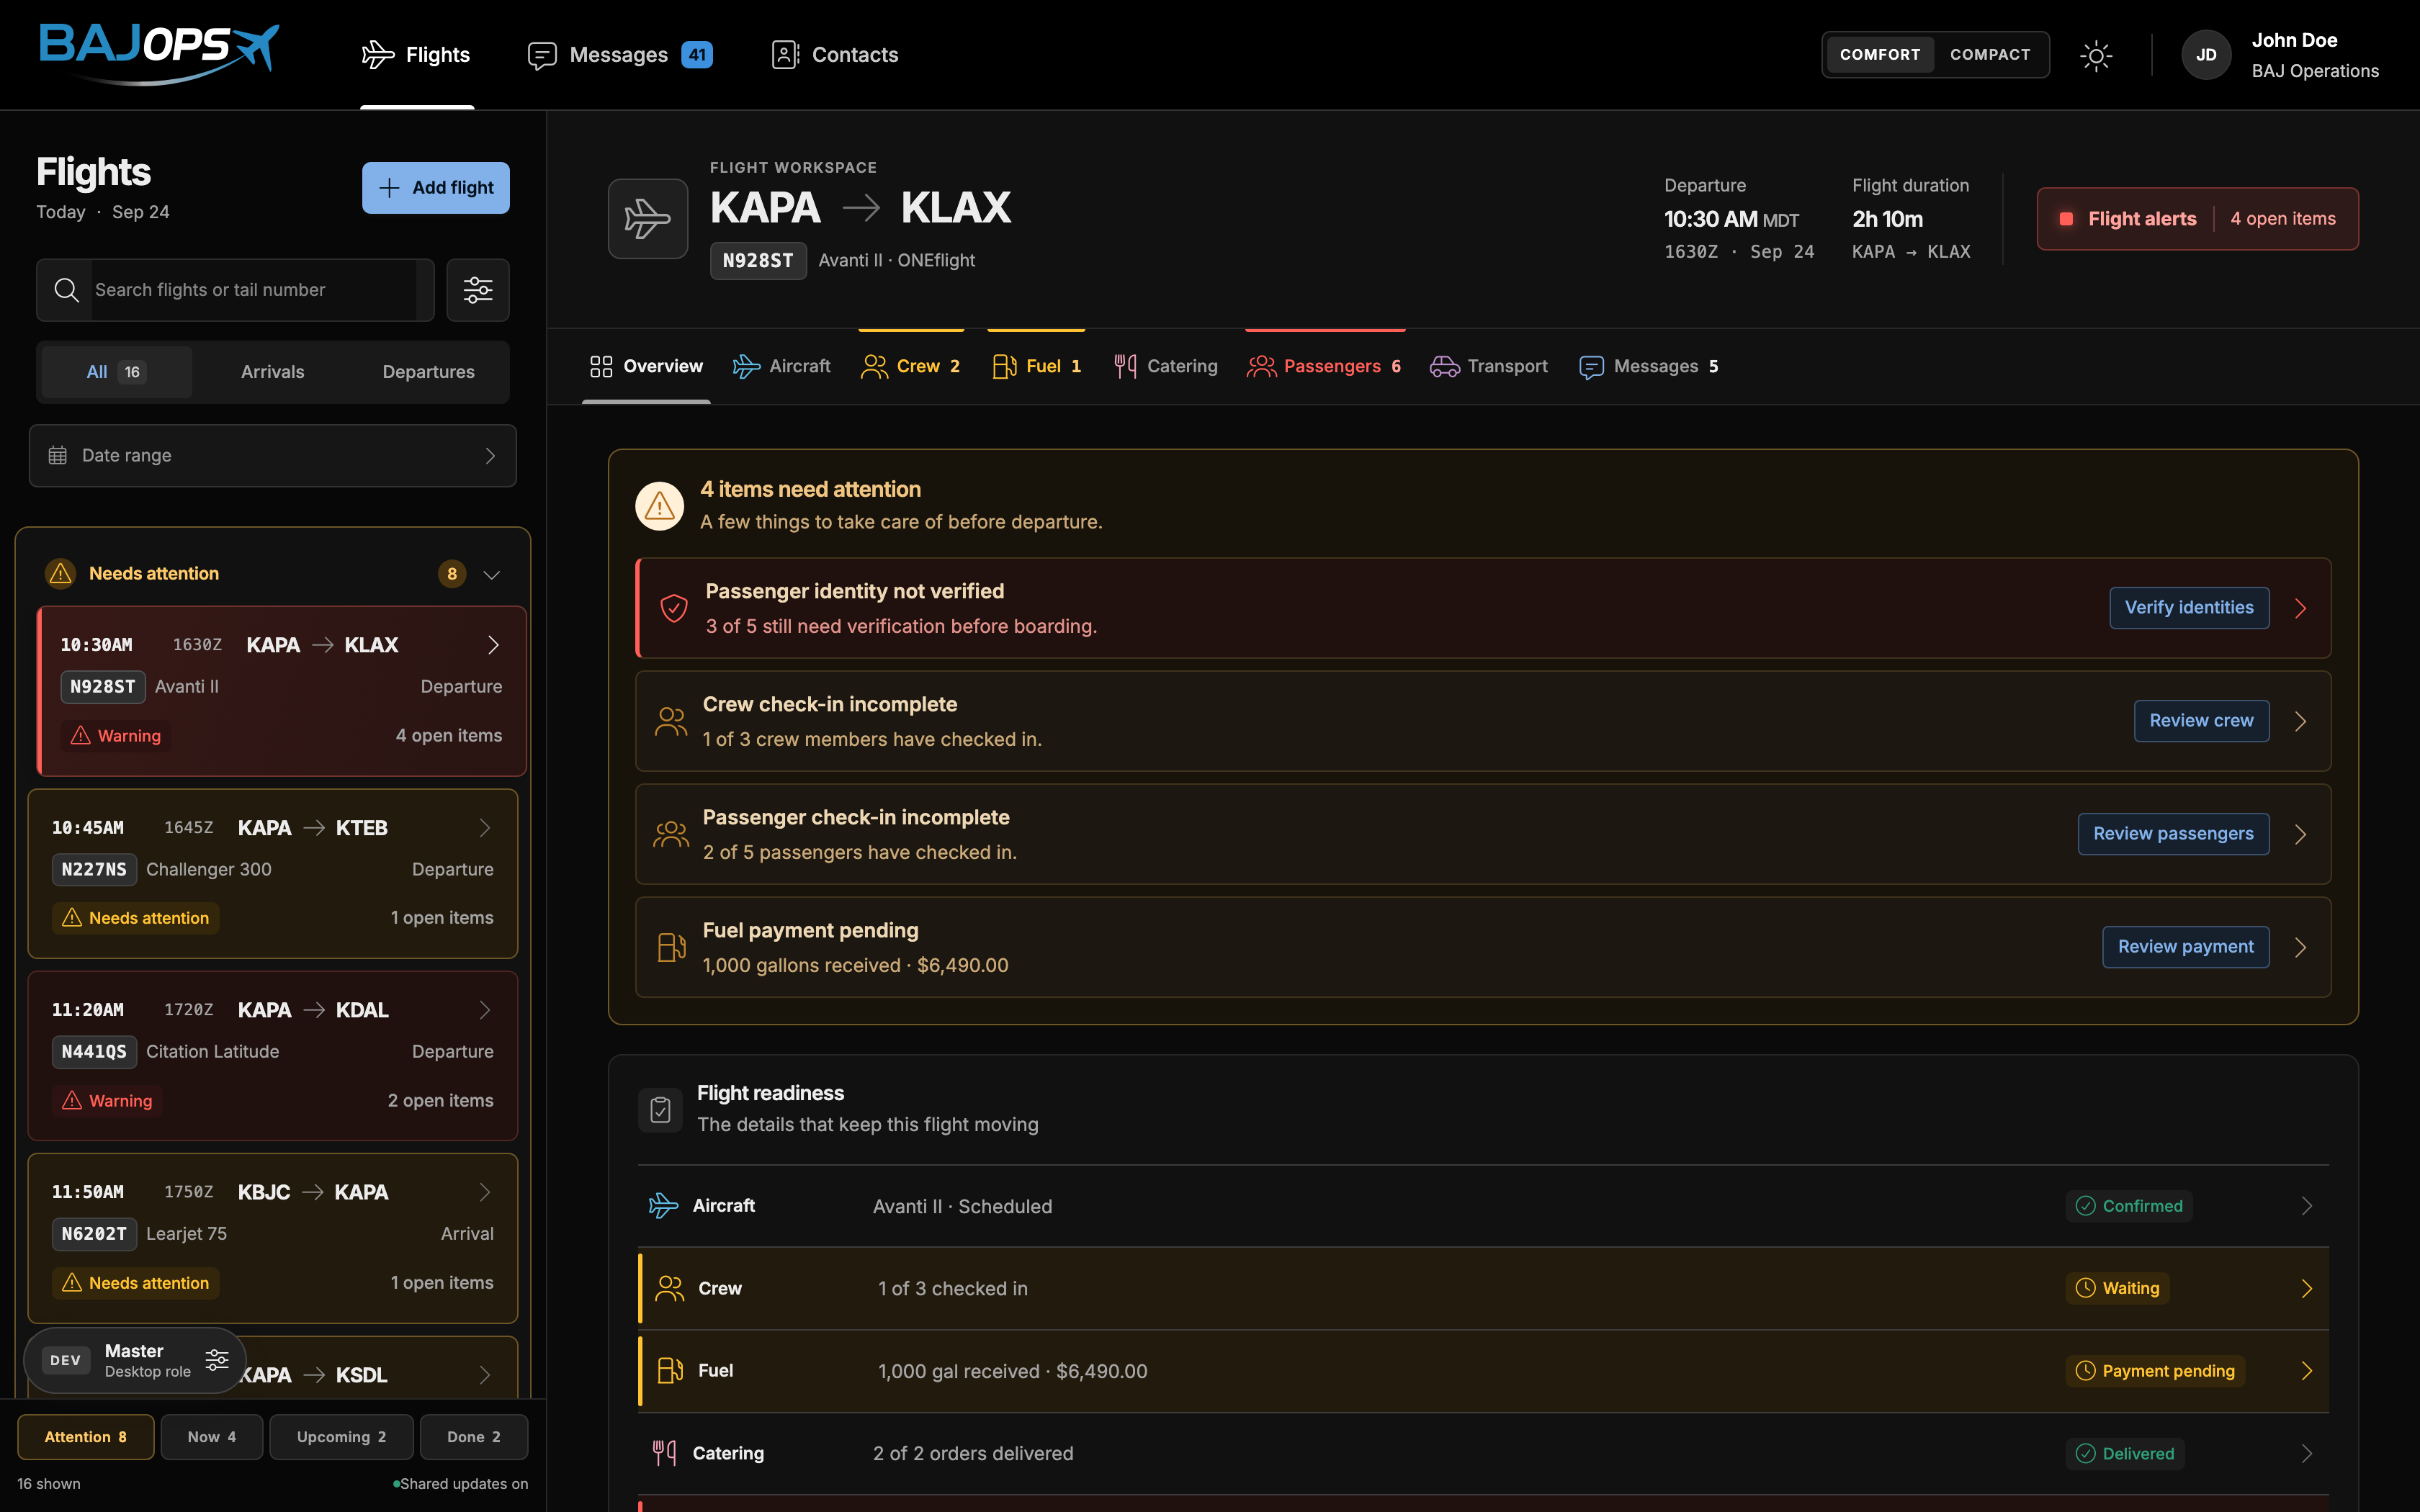Filter list to Departures
Image resolution: width=2420 pixels, height=1512 pixels.
[428, 372]
